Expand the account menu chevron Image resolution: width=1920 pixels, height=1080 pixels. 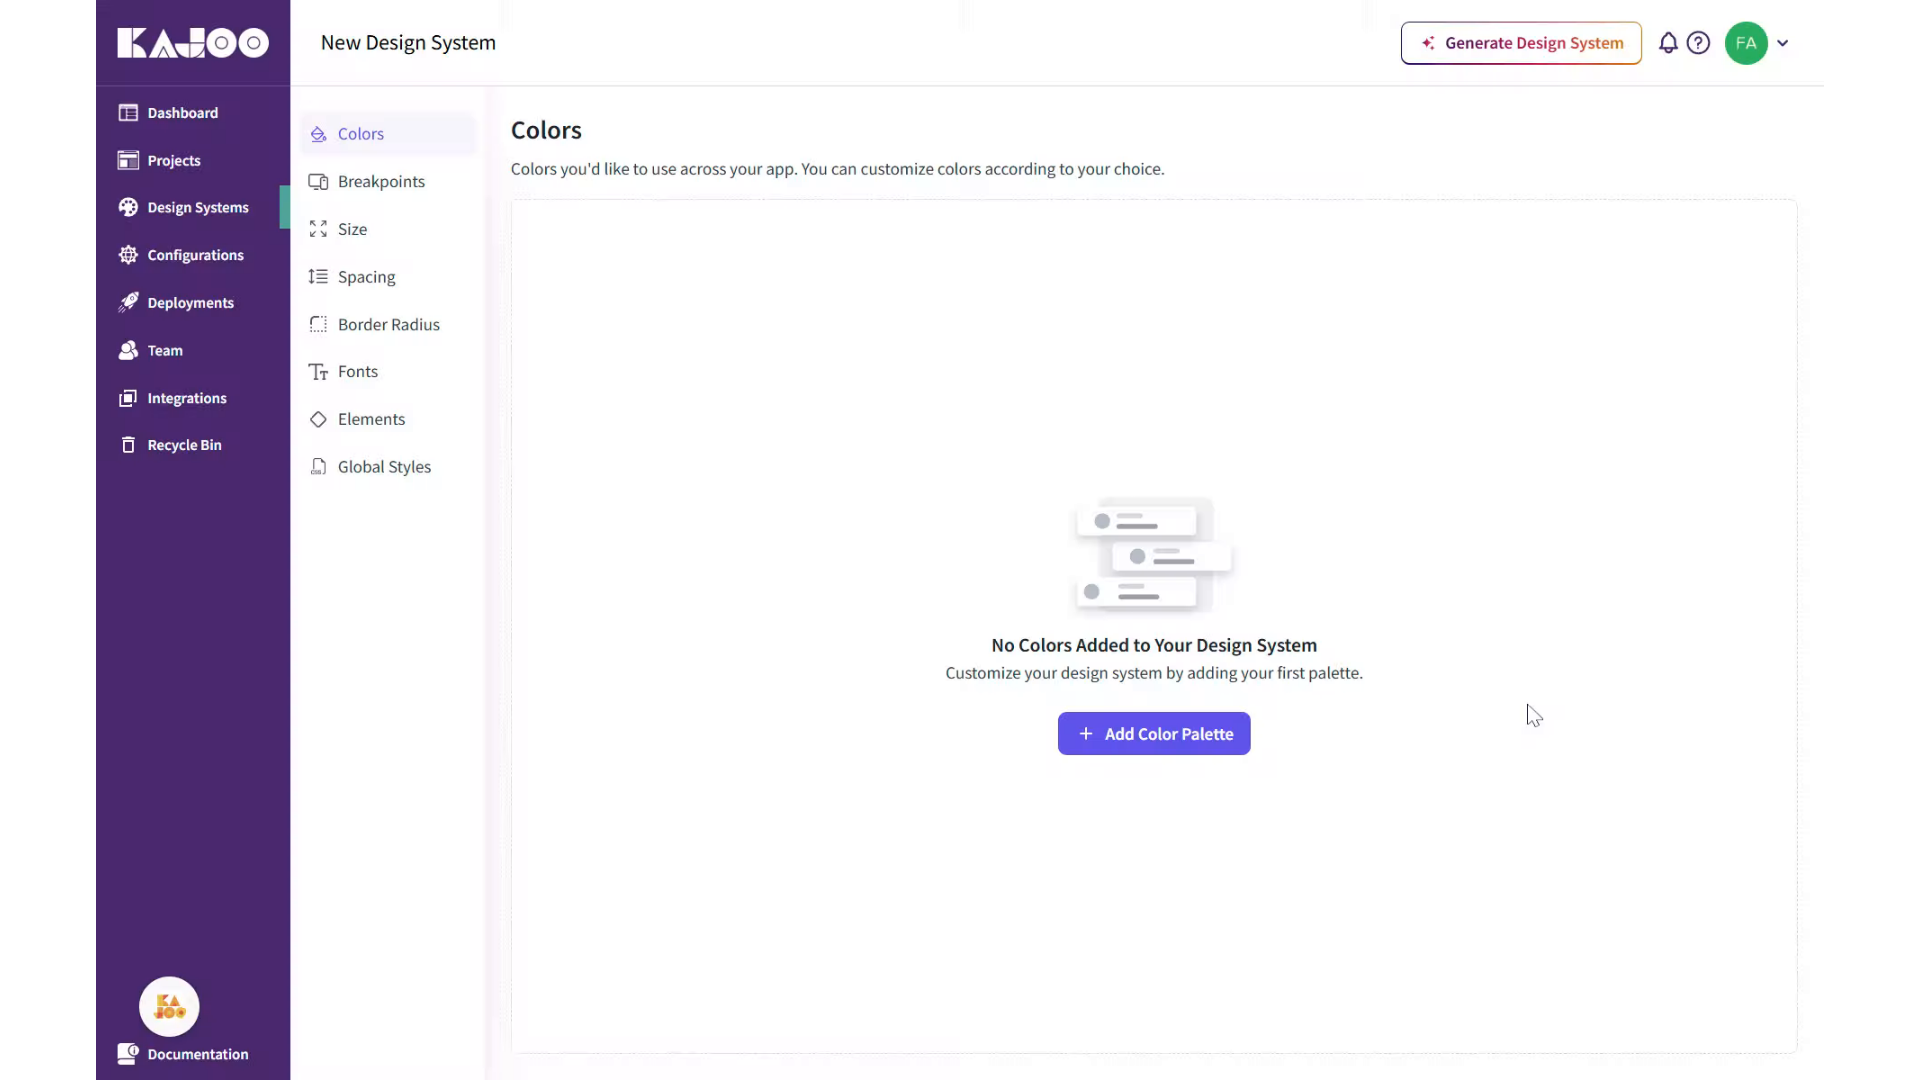[x=1782, y=43]
